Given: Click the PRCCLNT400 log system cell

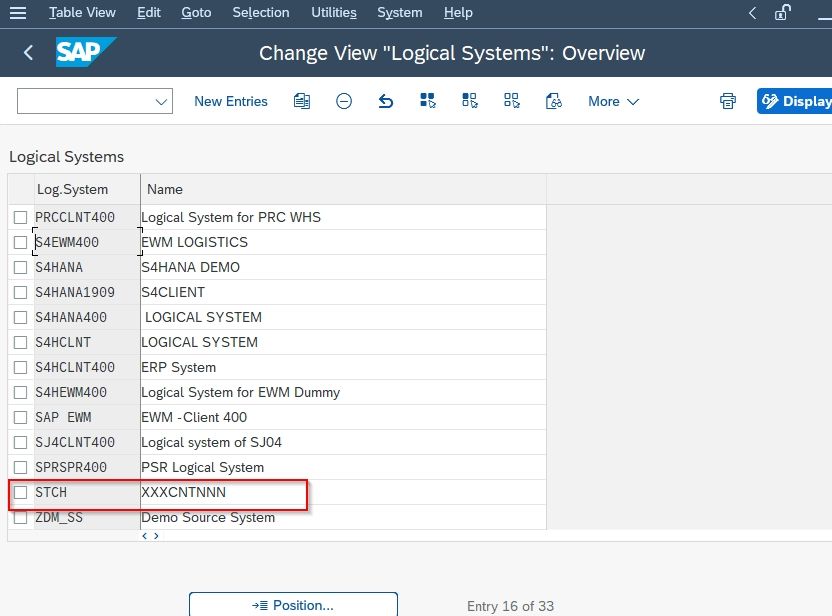Looking at the screenshot, I should (x=87, y=218).
